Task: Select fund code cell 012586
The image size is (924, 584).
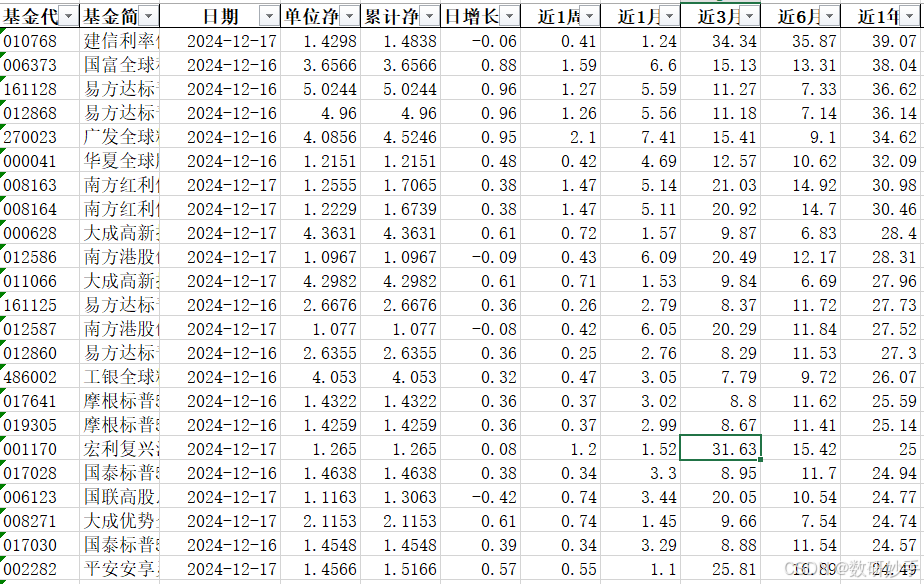Action: 40,257
